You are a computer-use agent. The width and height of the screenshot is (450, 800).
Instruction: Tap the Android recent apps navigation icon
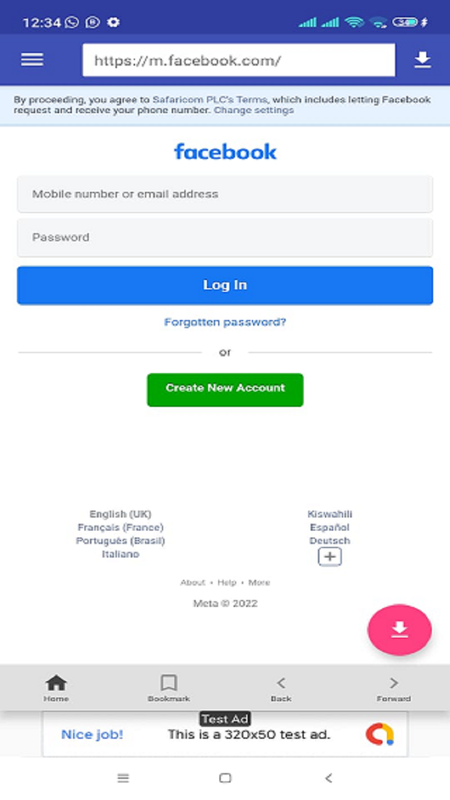click(x=123, y=778)
